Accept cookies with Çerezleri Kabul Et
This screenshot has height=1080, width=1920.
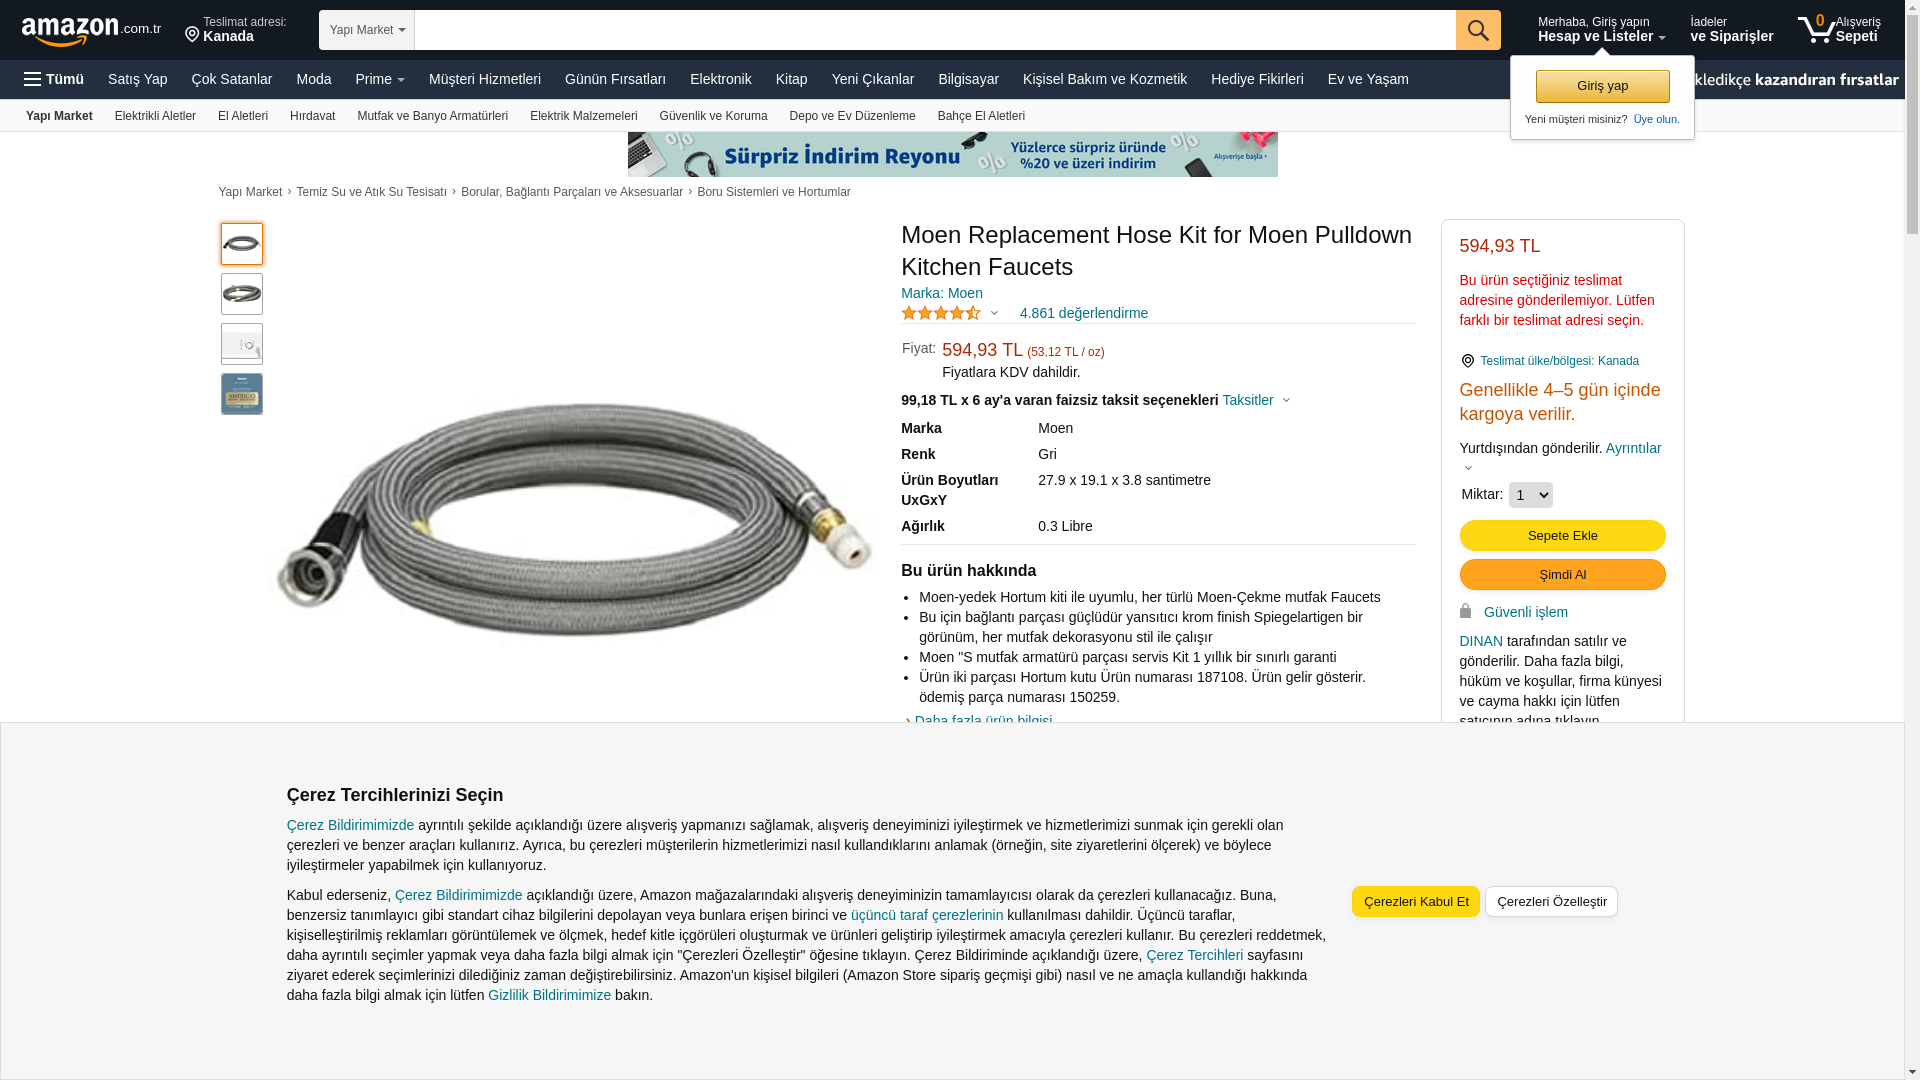tap(1415, 902)
